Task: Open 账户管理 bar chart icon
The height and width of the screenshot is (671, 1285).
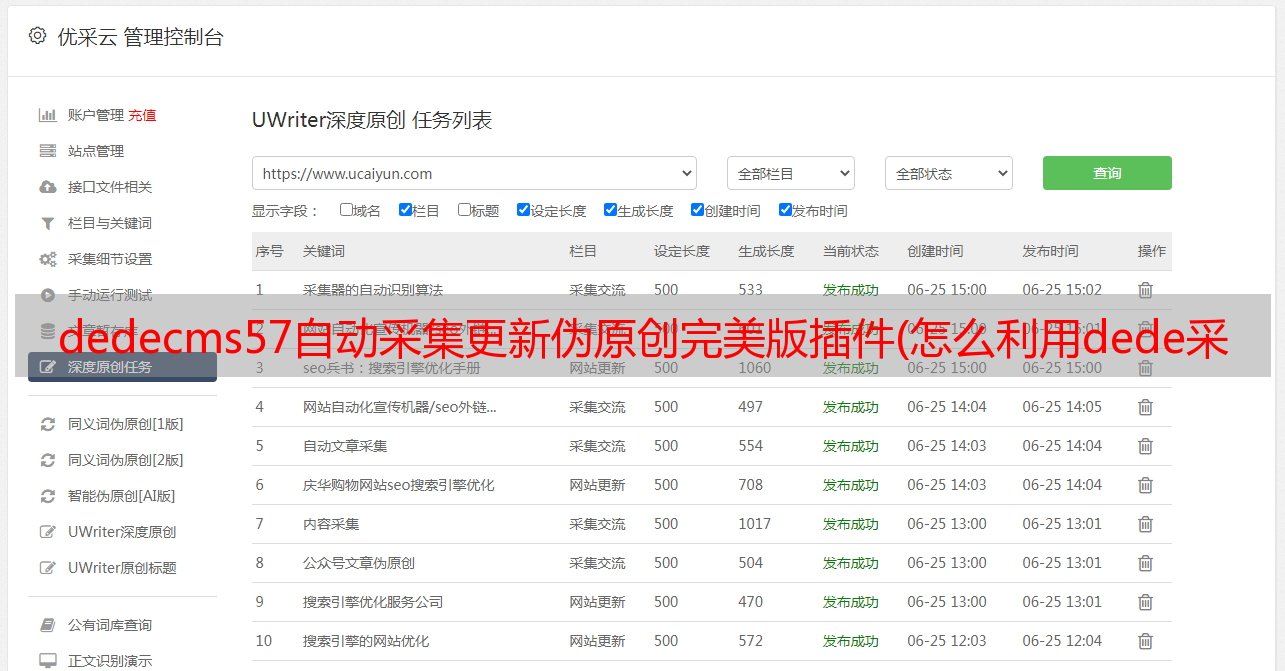Action: [47, 115]
